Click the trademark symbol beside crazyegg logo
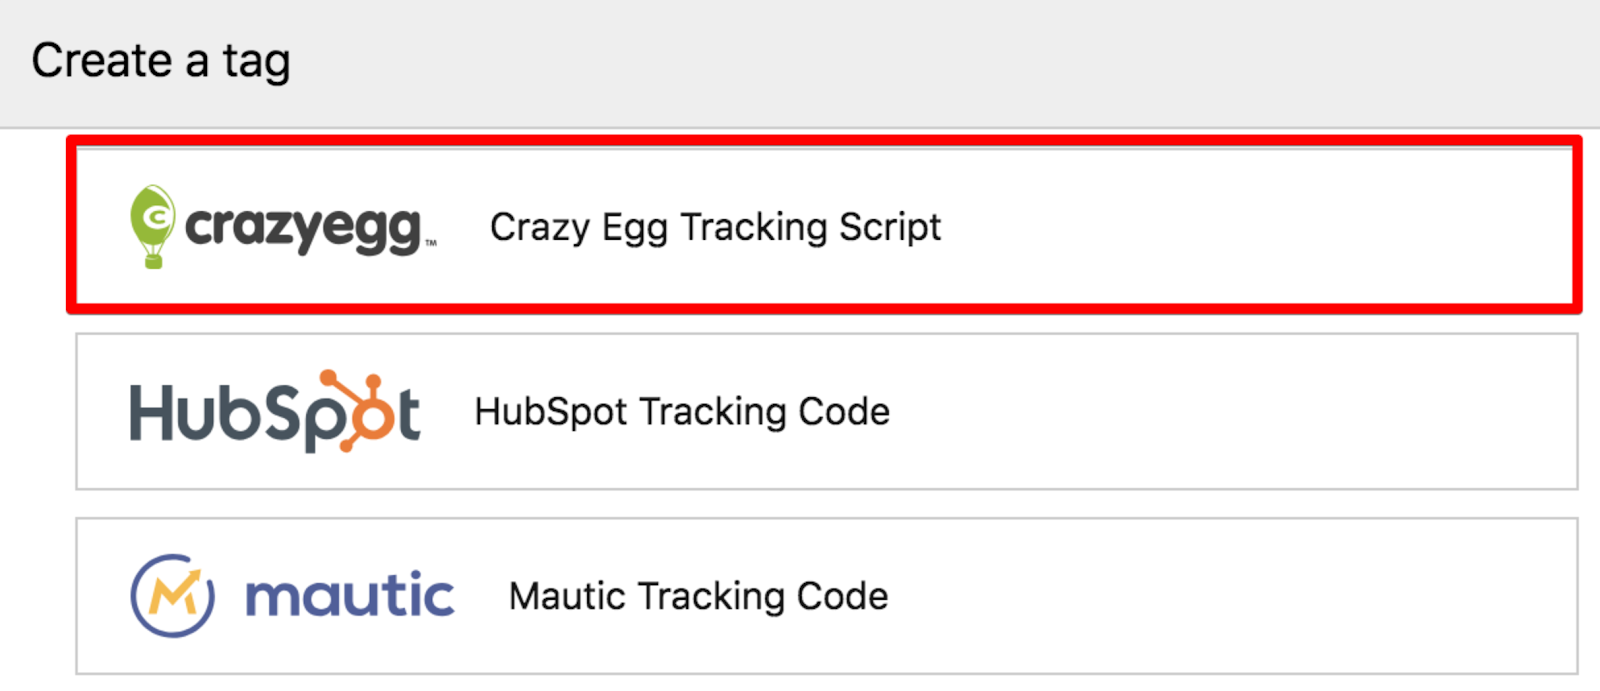Image resolution: width=1600 pixels, height=691 pixels. [431, 243]
